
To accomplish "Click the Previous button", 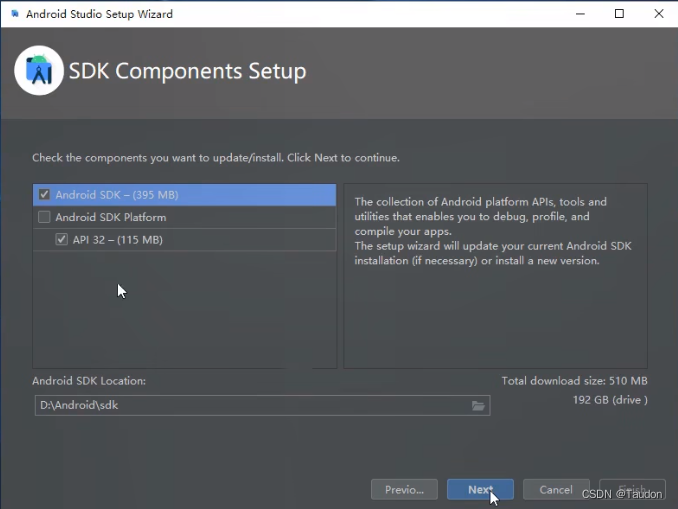I will point(404,490).
